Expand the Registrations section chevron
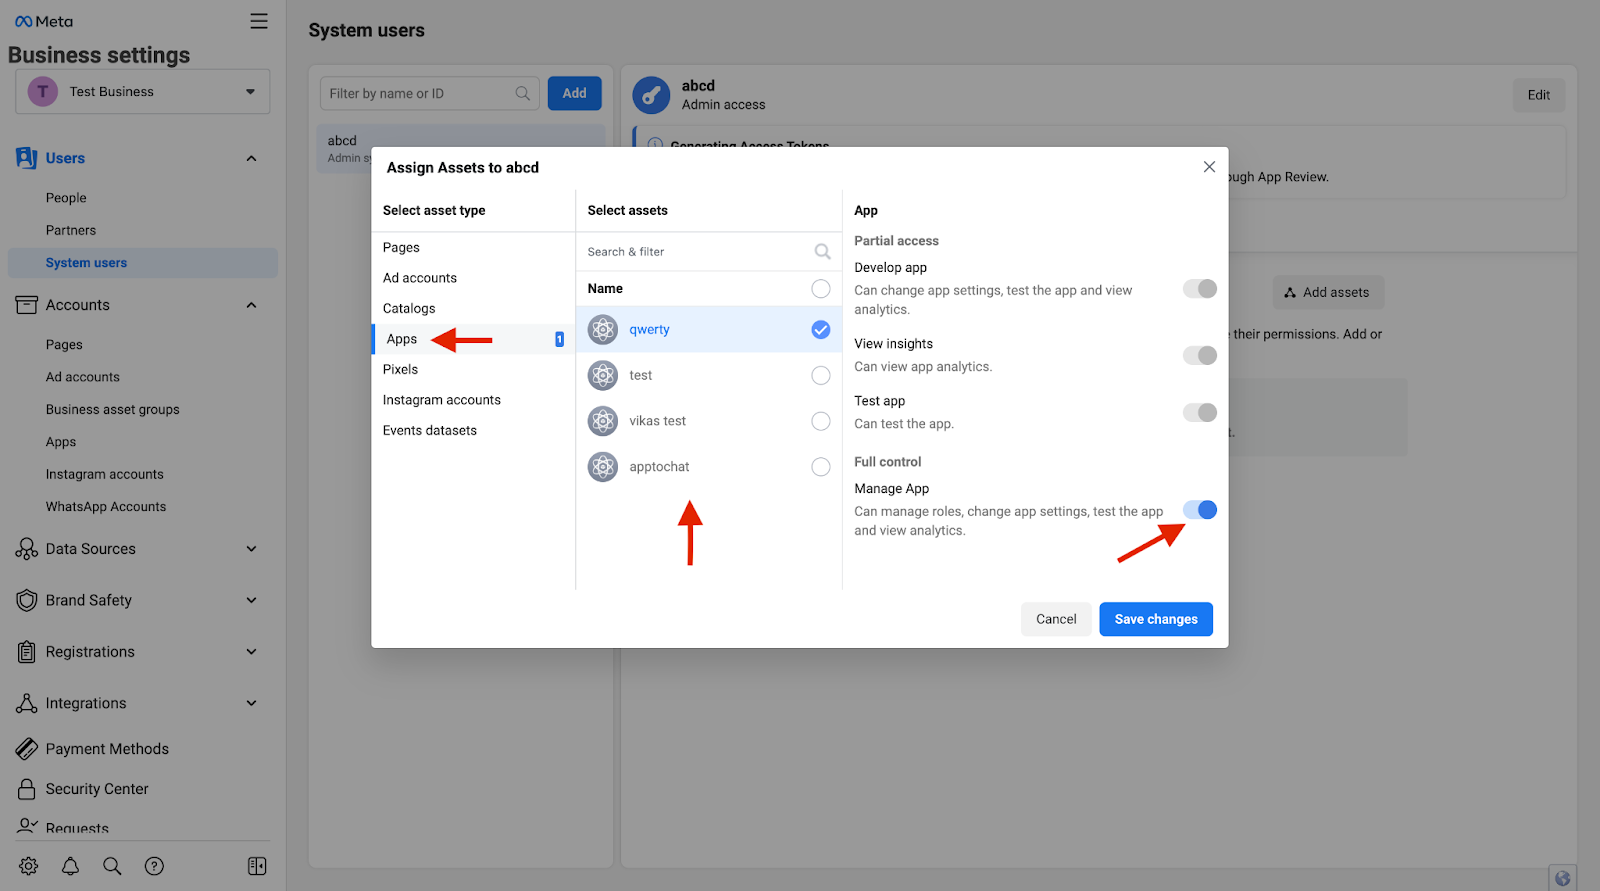1600x891 pixels. point(251,652)
